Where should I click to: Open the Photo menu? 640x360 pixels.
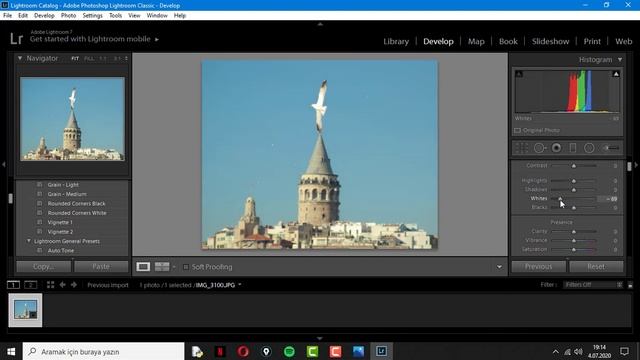[x=68, y=16]
